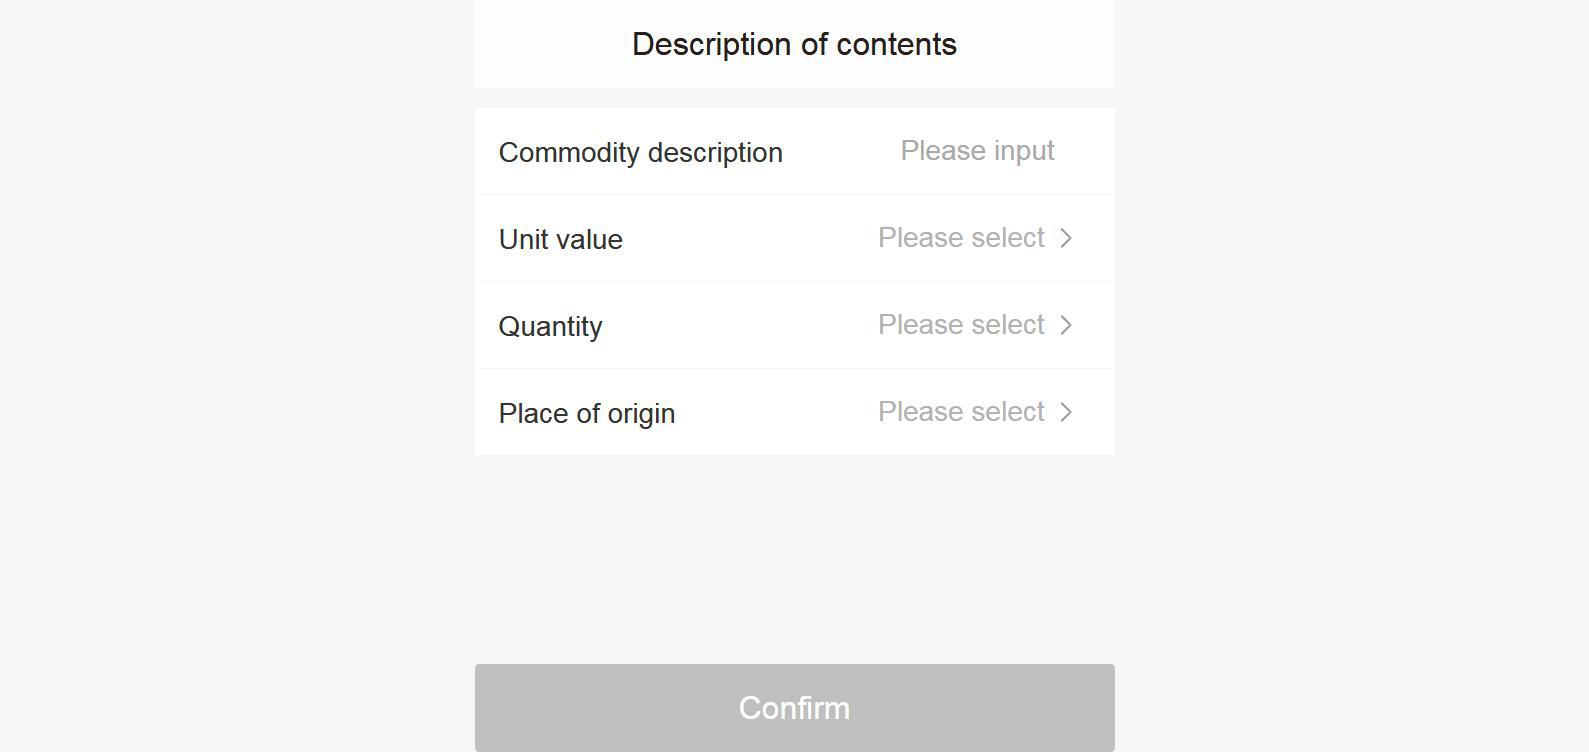Click the Quantity chevron arrow
The image size is (1589, 752).
[1066, 325]
